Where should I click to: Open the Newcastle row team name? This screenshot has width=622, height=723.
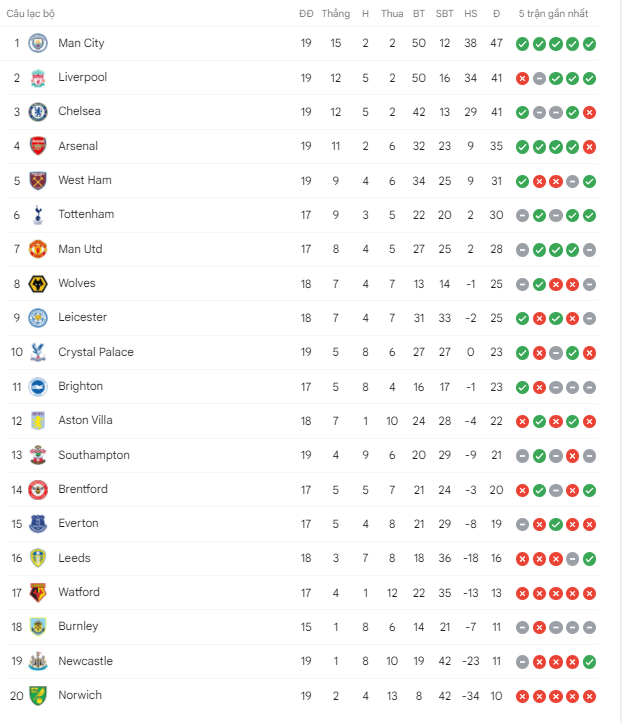point(85,661)
